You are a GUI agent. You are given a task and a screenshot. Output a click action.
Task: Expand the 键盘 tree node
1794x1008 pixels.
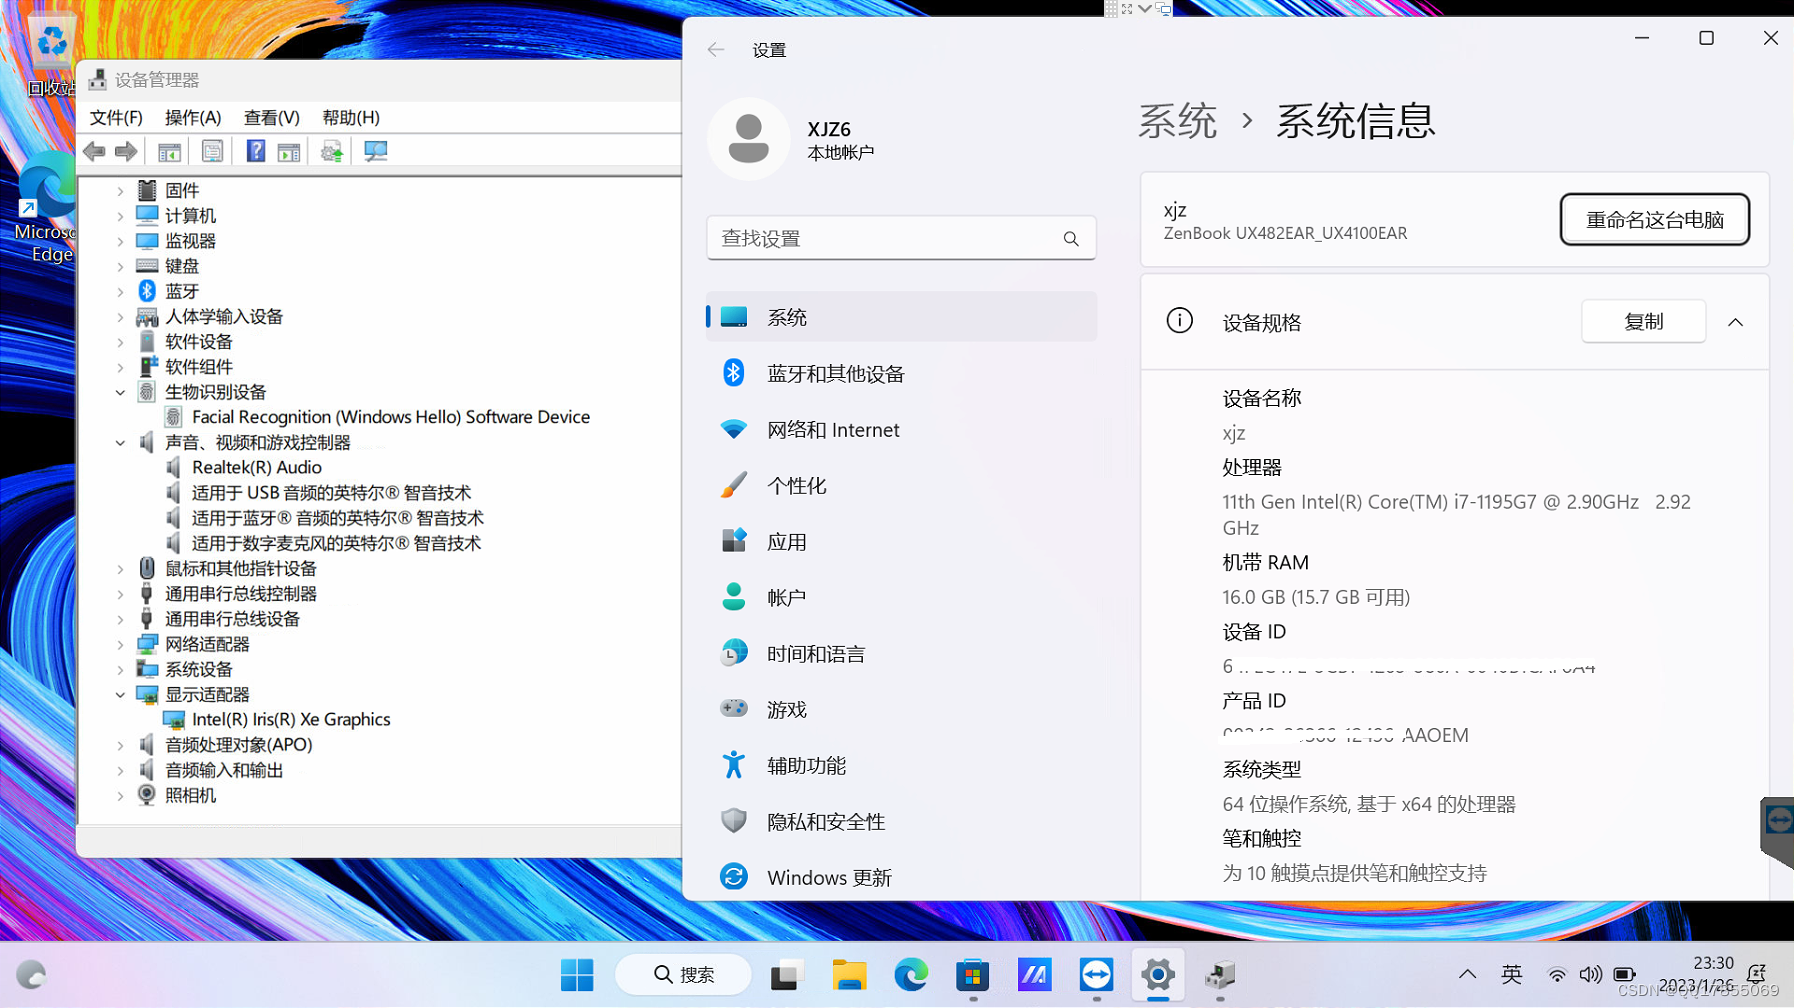[120, 266]
